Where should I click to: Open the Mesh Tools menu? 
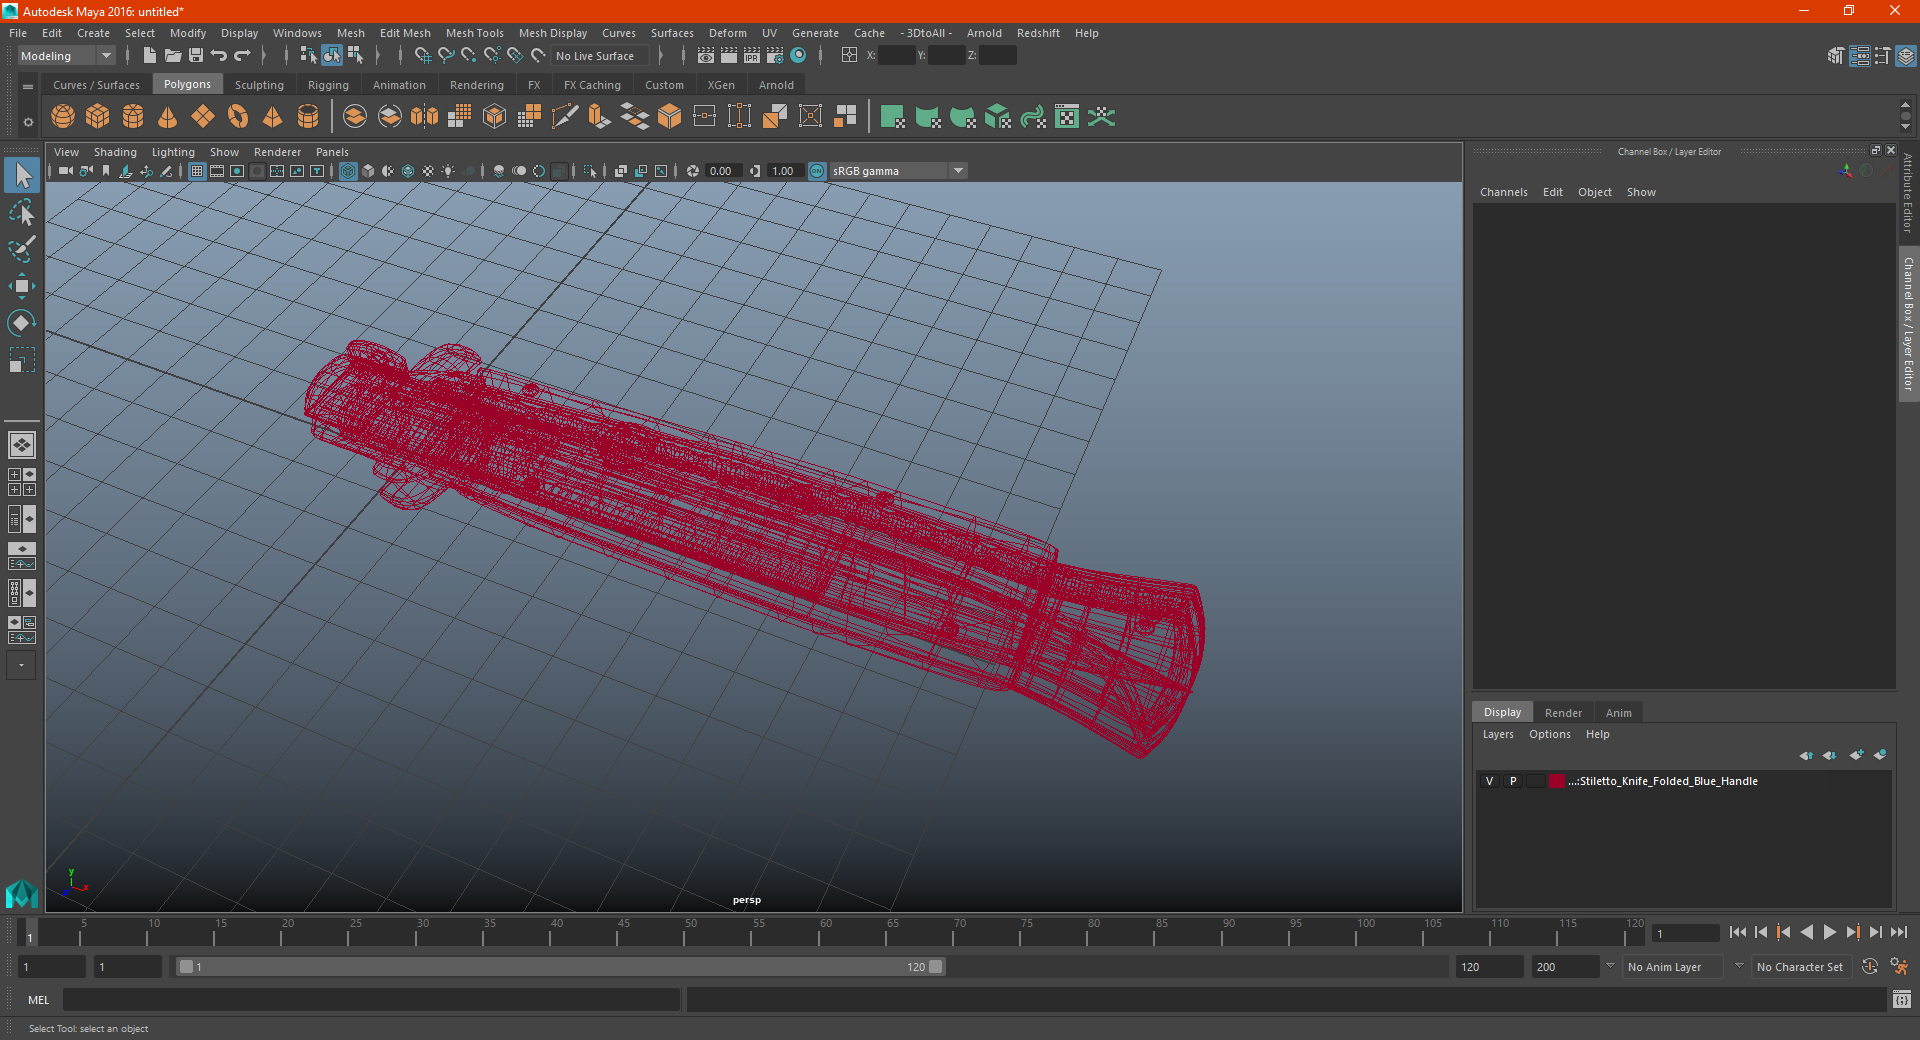(474, 33)
